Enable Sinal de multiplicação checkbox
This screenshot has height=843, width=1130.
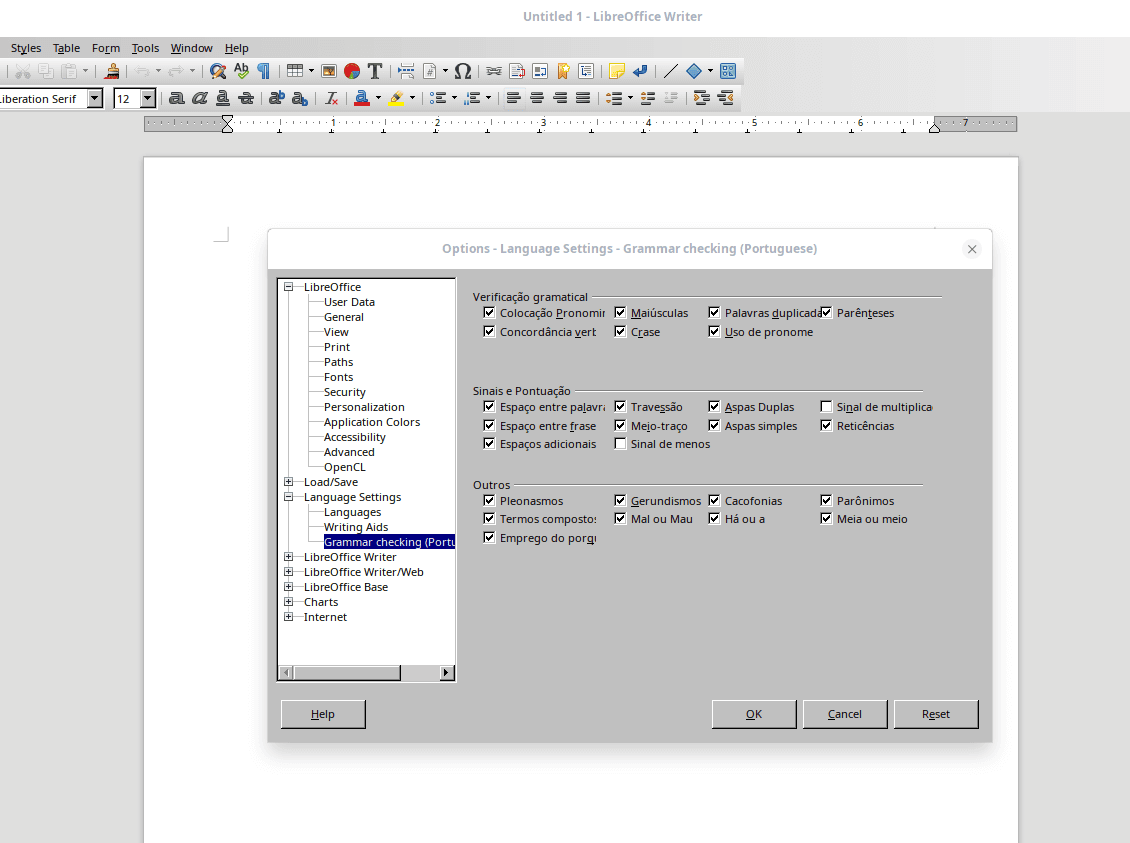pos(826,406)
